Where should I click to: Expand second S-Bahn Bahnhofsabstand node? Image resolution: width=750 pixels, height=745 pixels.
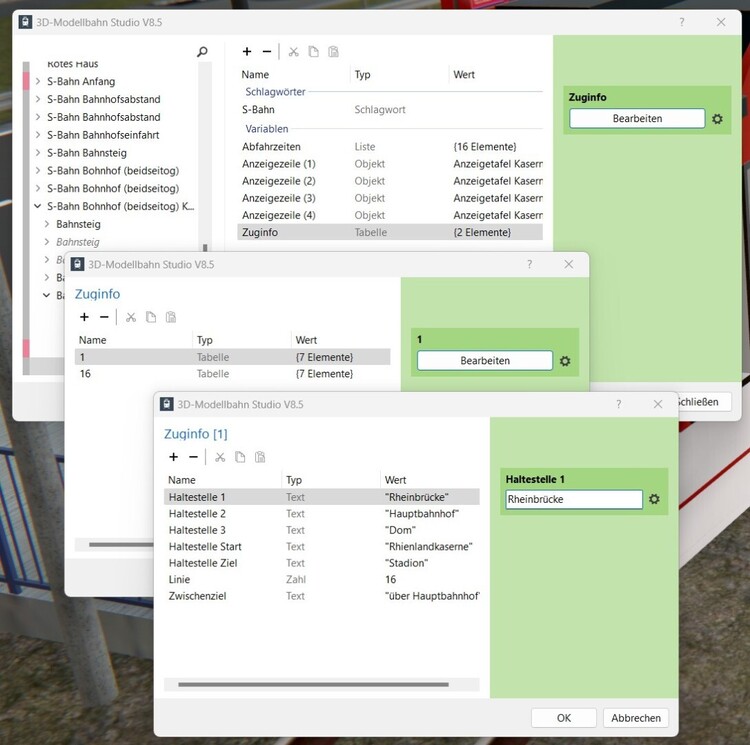(38, 117)
